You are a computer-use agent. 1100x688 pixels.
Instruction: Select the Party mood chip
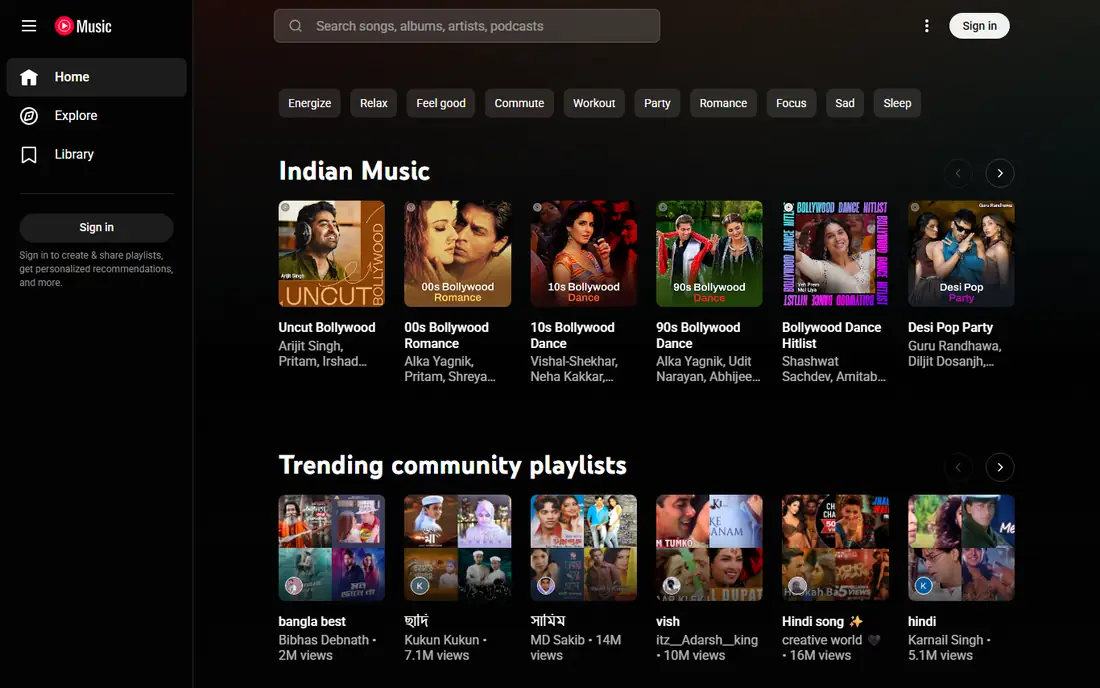pyautogui.click(x=657, y=103)
